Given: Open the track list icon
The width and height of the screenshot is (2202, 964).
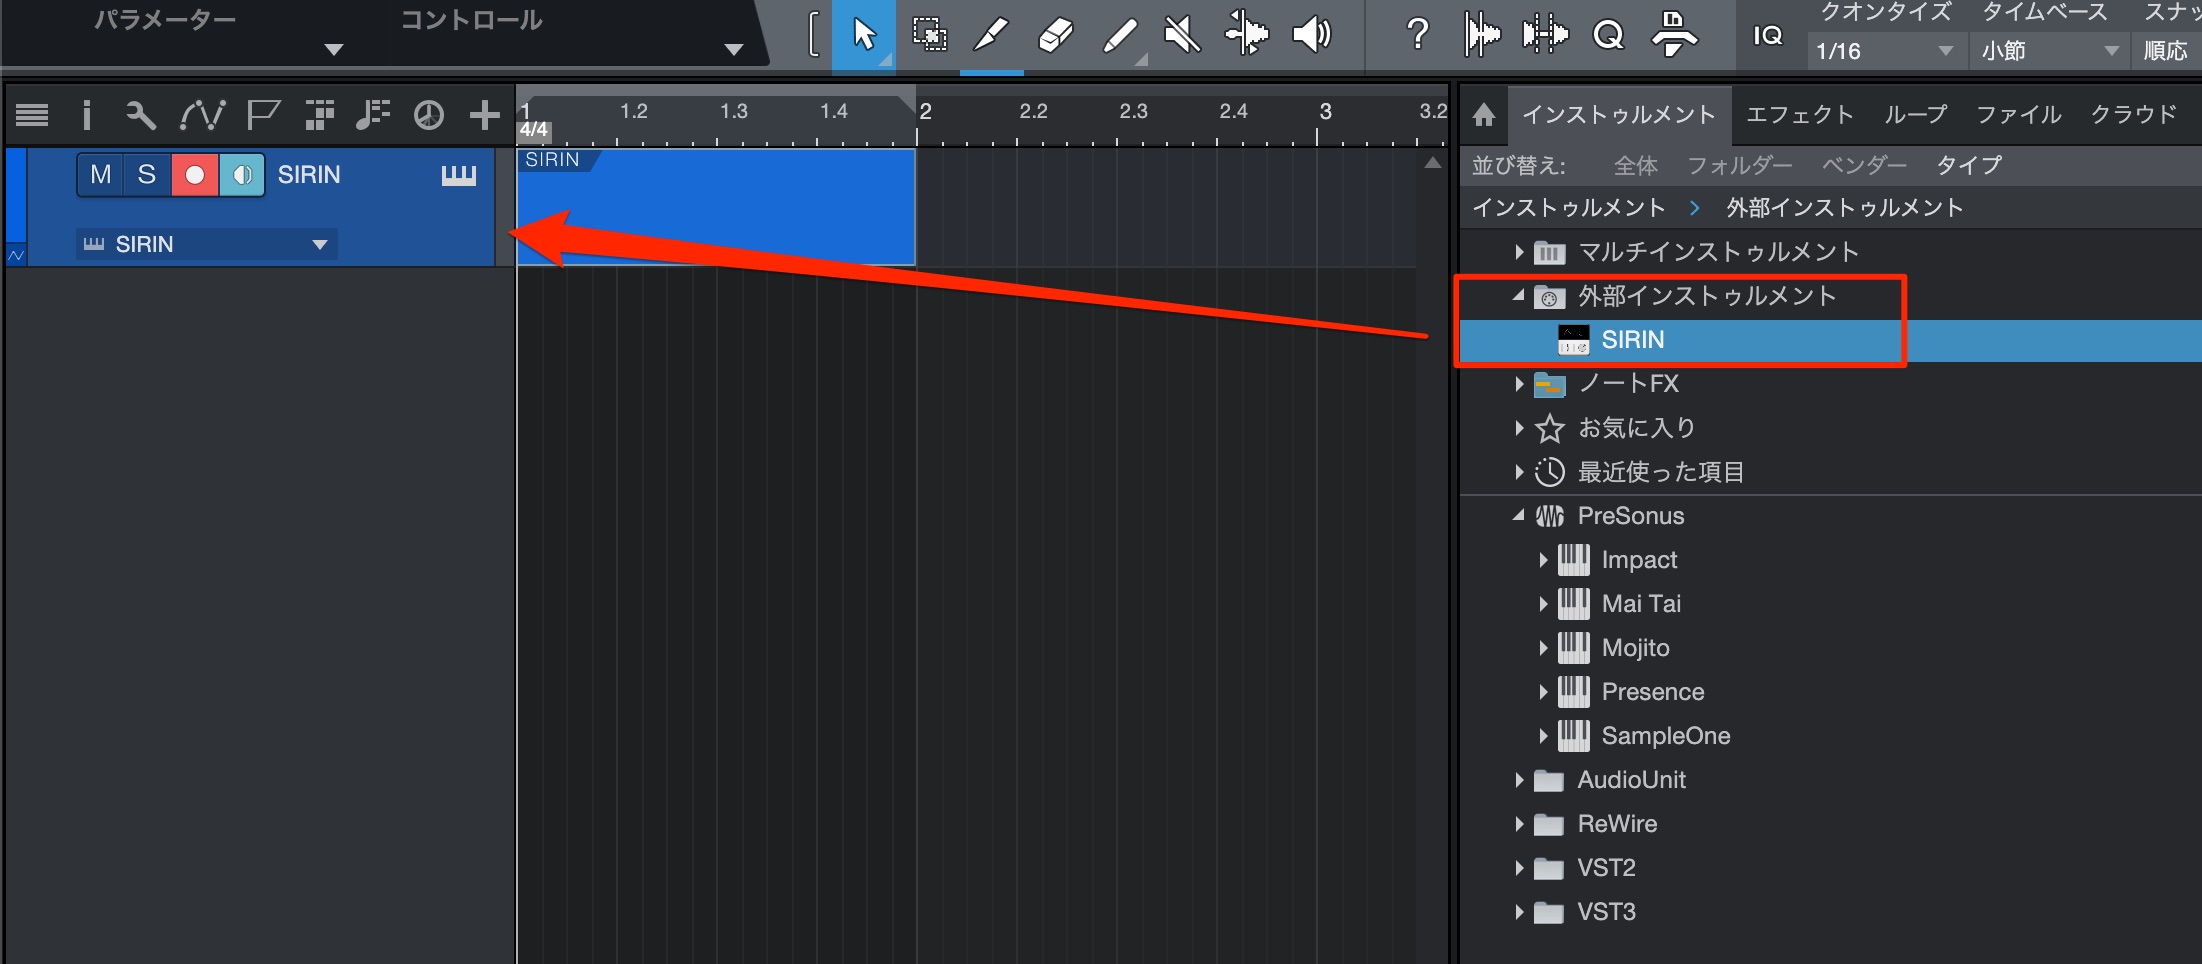Looking at the screenshot, I should [32, 115].
